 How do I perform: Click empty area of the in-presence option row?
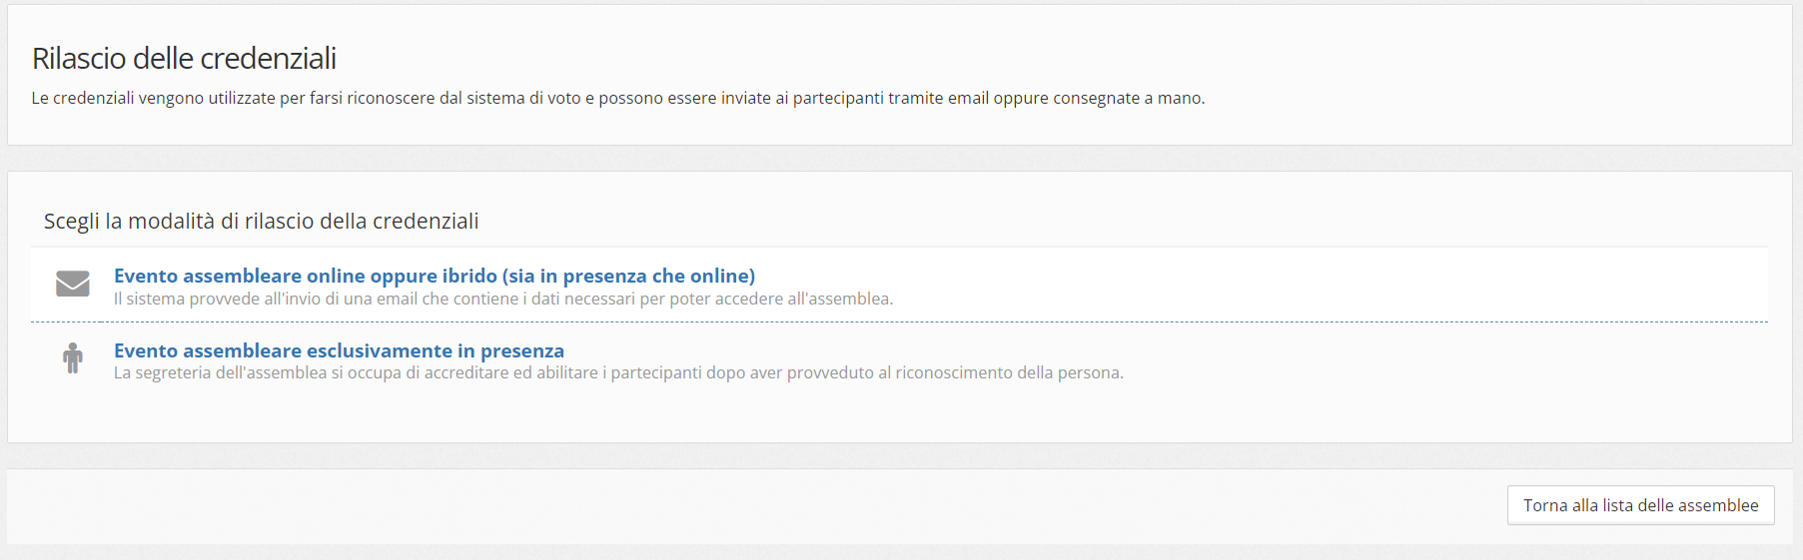point(1400,359)
